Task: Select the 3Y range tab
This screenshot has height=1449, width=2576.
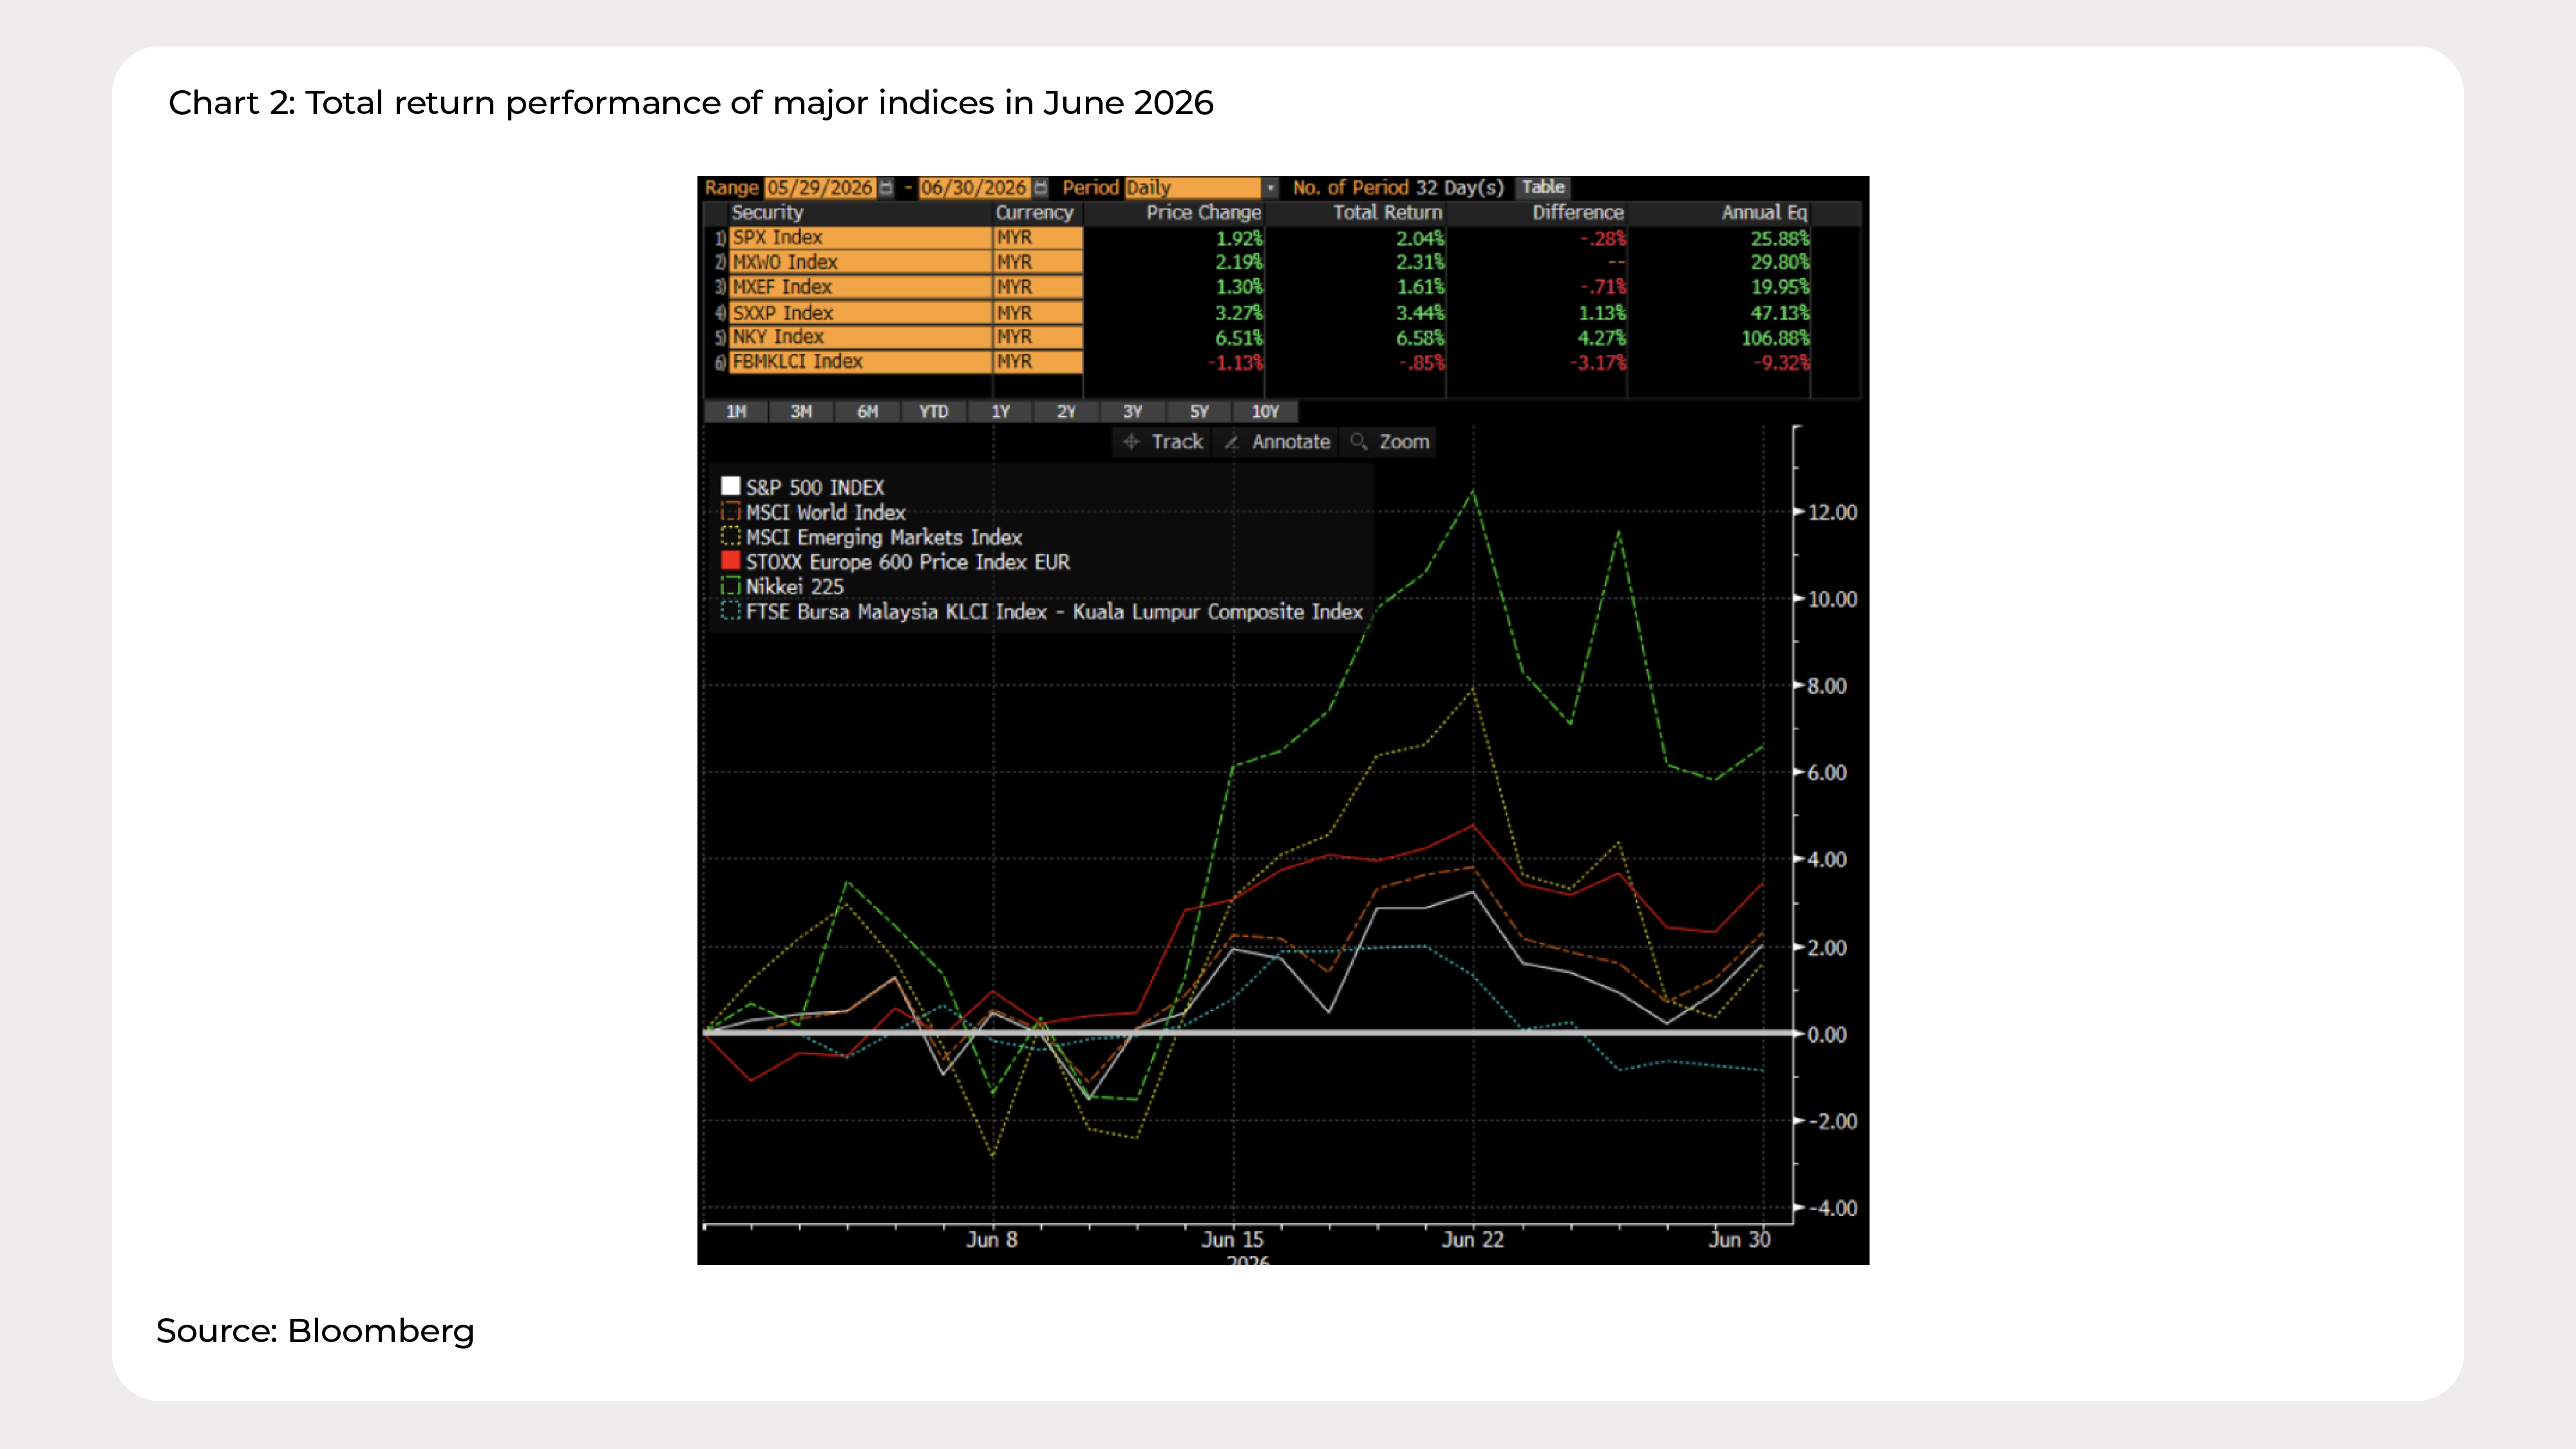Action: point(1132,412)
